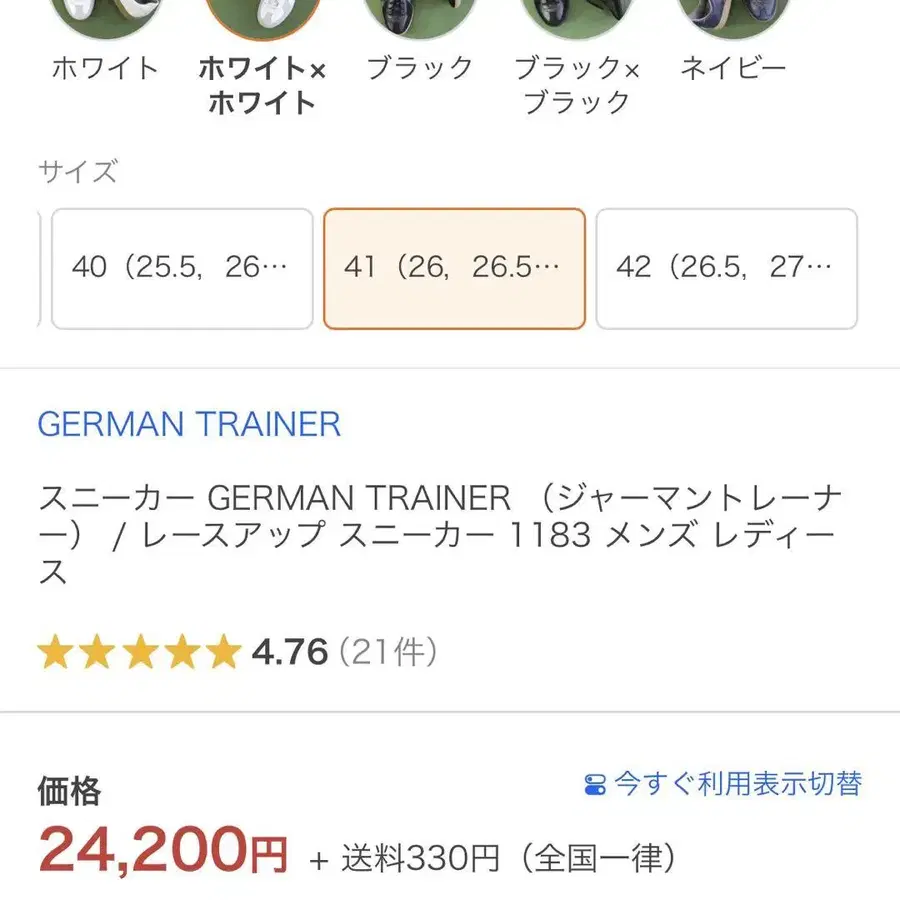The width and height of the screenshot is (900, 900).
Task: Click the 4.76 rating score
Action: point(290,653)
